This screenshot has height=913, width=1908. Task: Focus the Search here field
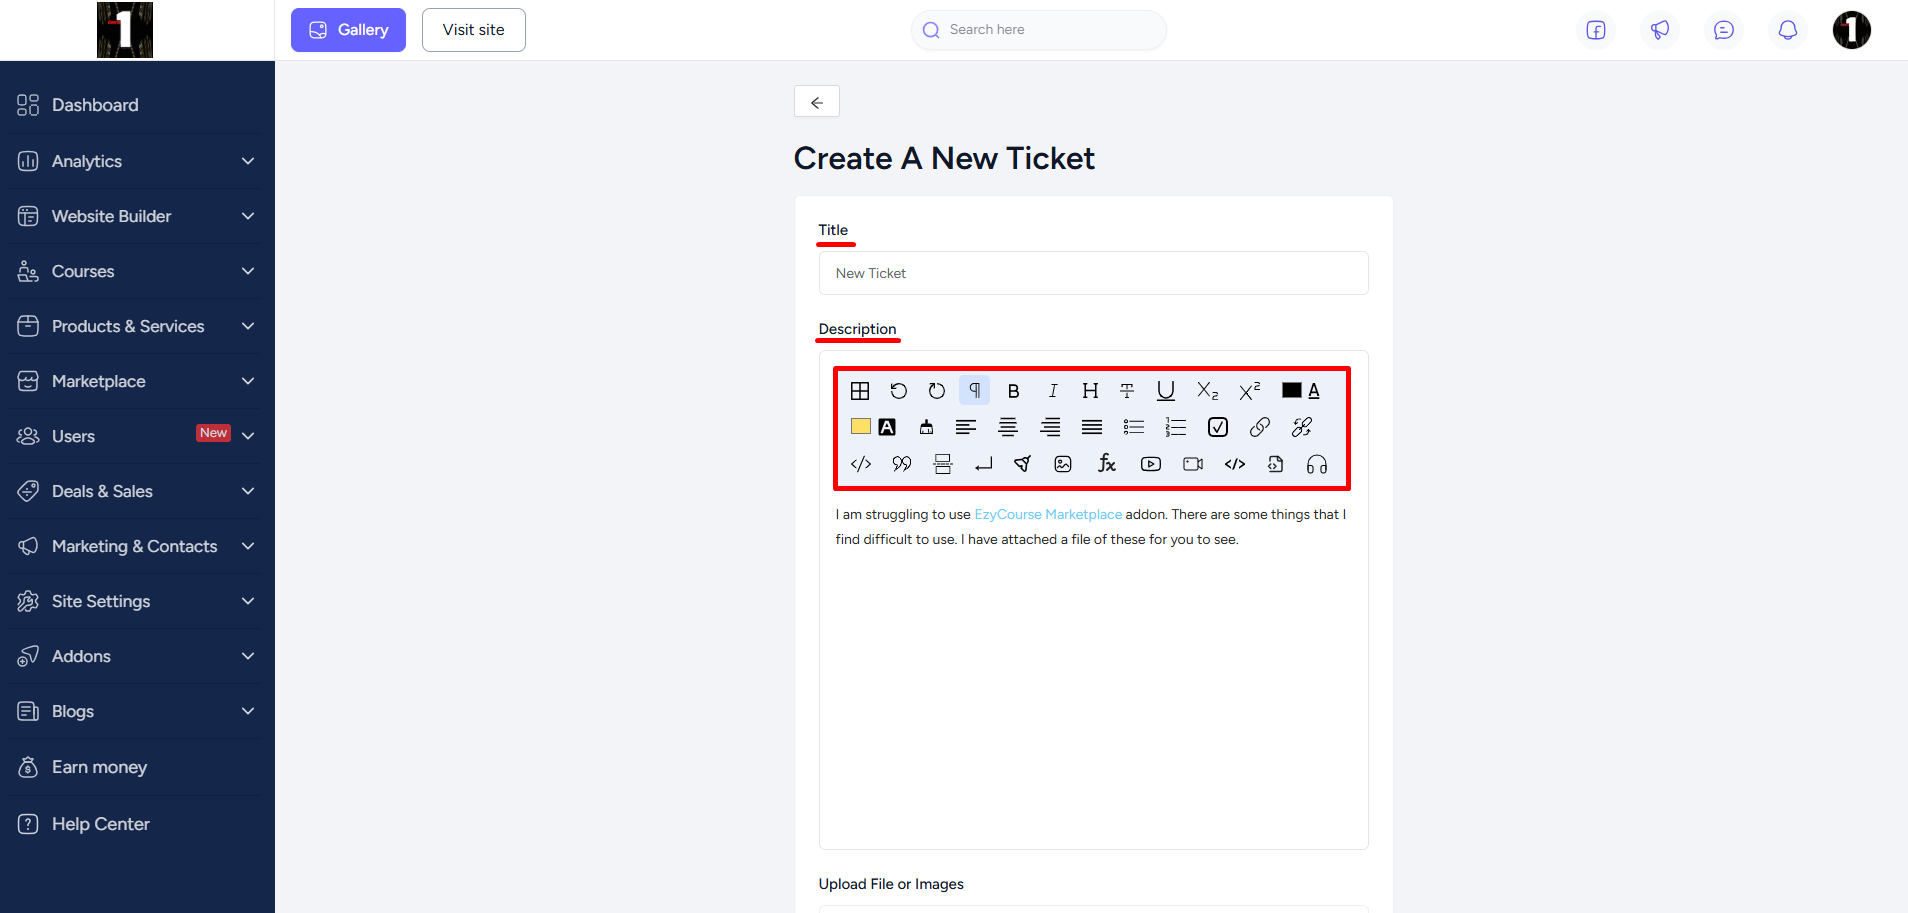[1038, 30]
